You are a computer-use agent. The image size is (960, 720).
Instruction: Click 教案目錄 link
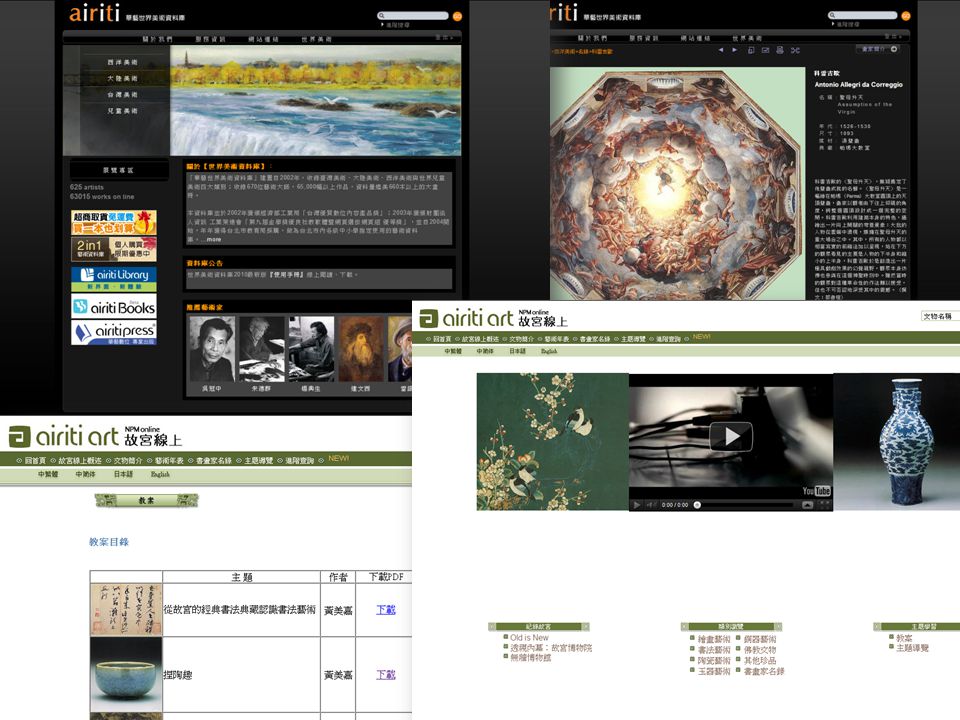[109, 542]
